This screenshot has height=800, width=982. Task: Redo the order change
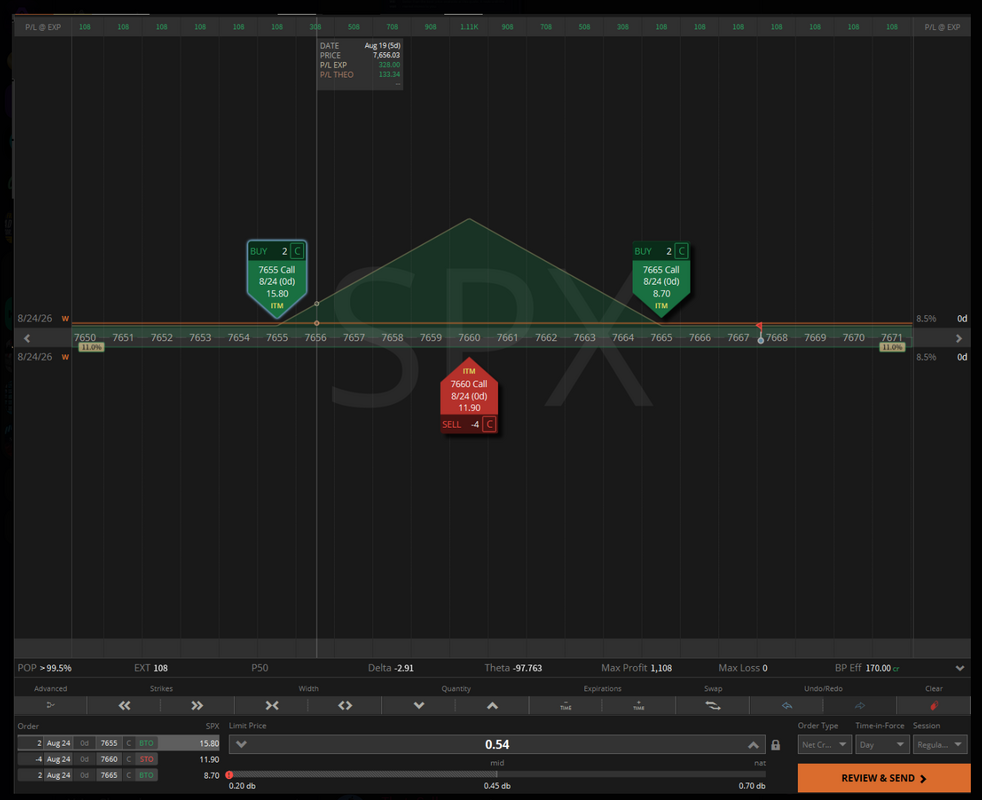tap(860, 705)
